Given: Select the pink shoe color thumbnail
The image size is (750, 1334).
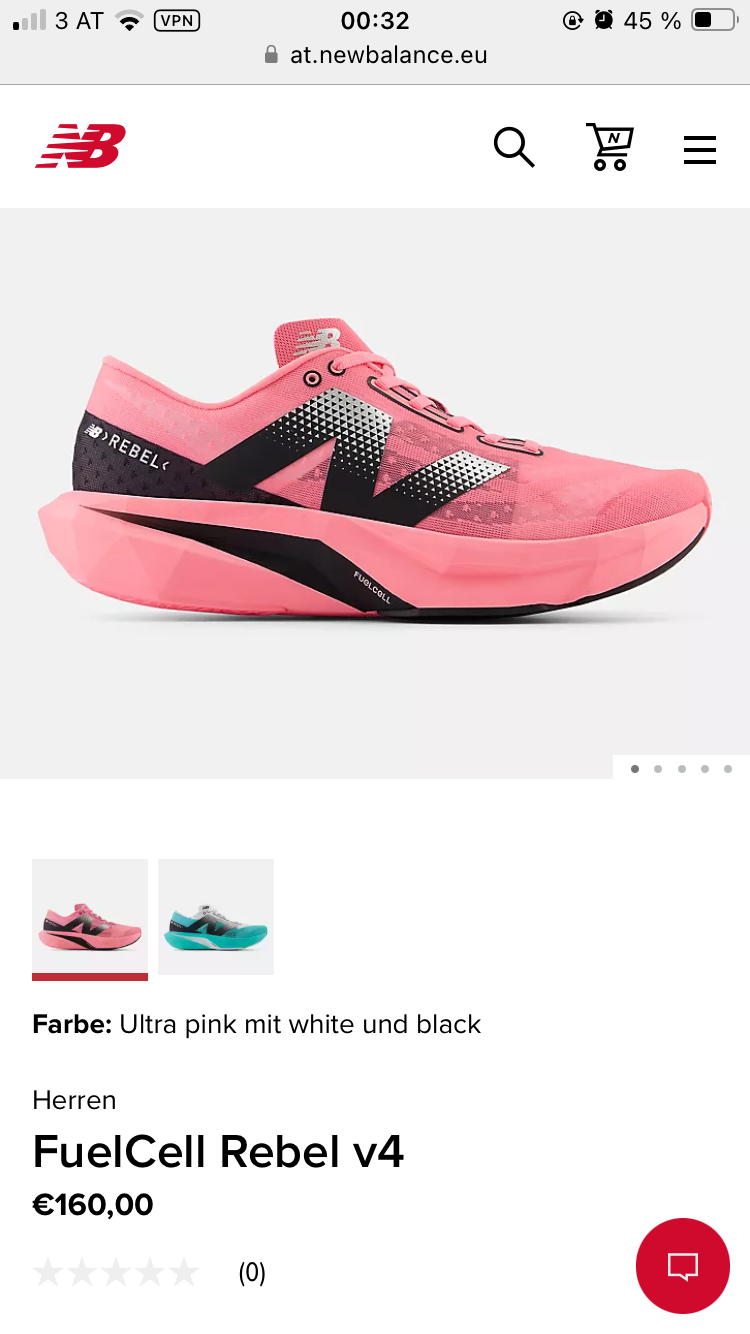Looking at the screenshot, I should 90,917.
